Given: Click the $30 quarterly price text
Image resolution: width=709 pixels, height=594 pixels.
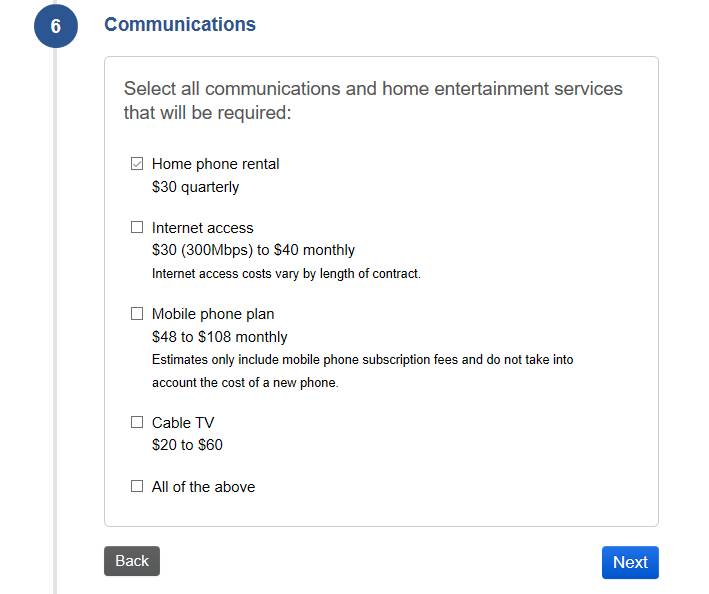Looking at the screenshot, I should 195,187.
